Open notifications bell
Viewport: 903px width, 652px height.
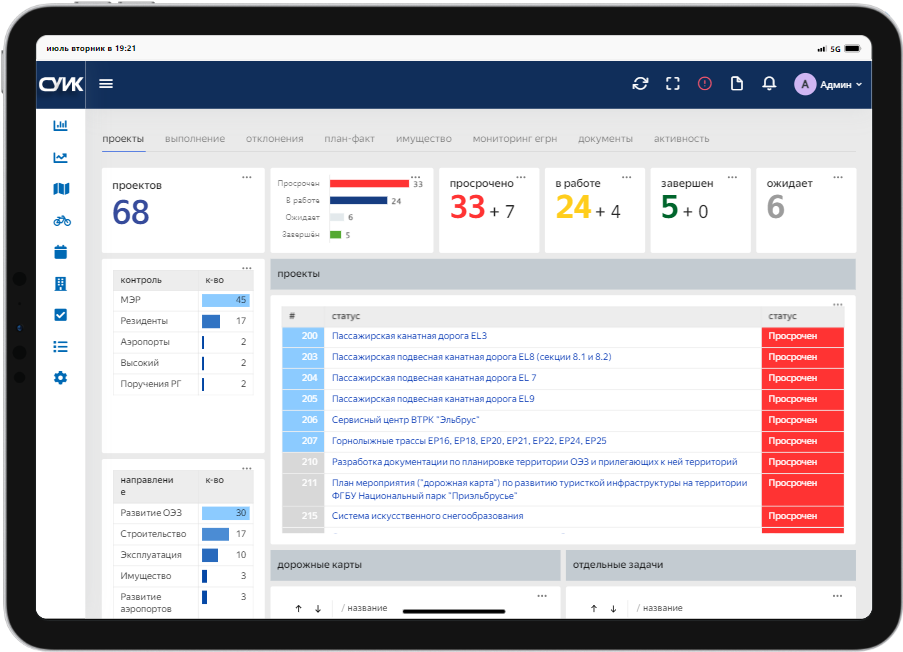point(769,84)
